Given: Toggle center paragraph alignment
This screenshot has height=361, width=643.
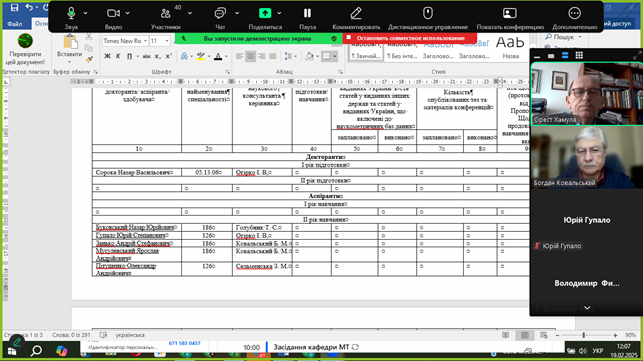Looking at the screenshot, I should point(250,56).
